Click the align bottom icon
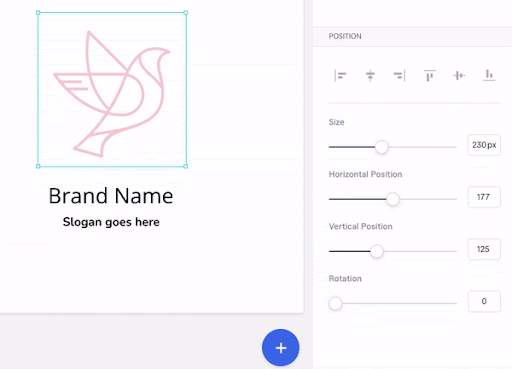This screenshot has height=369, width=512. [x=489, y=75]
